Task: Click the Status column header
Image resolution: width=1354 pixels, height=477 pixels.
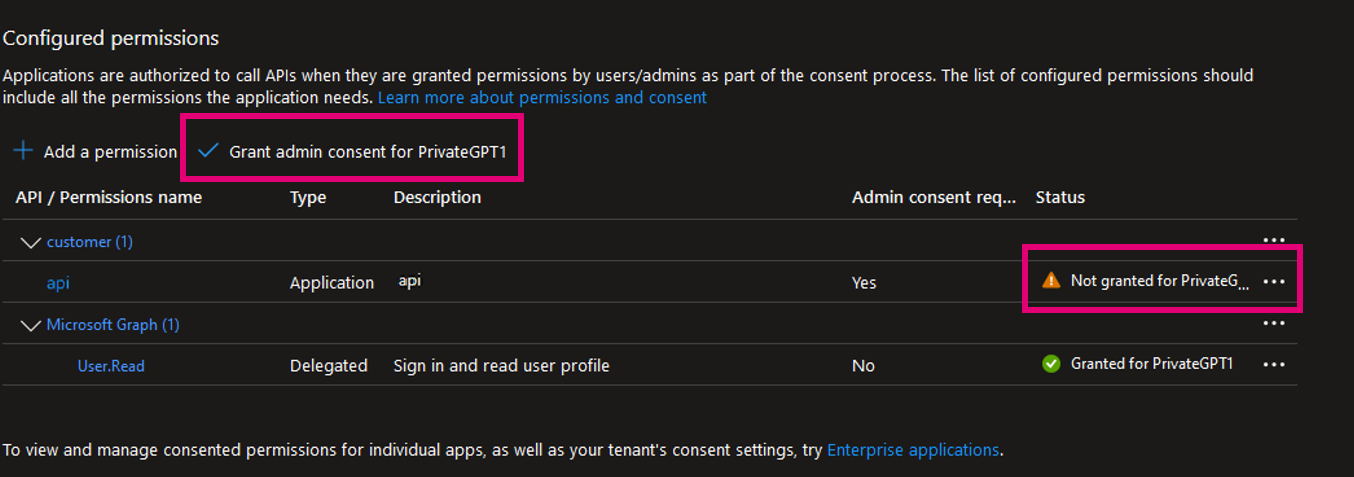Action: (x=1060, y=197)
